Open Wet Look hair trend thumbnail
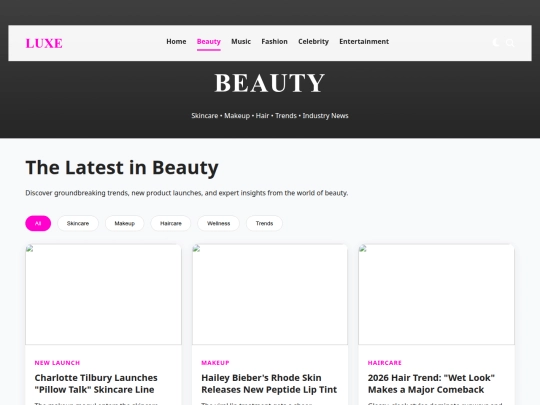Image resolution: width=540 pixels, height=405 pixels. [436, 294]
